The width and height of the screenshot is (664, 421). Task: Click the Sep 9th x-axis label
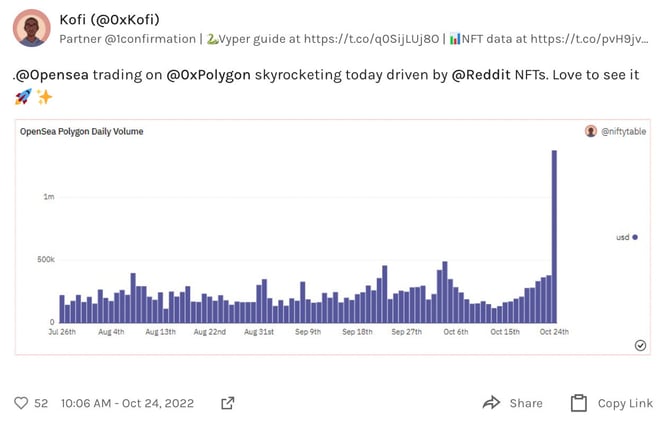click(x=308, y=332)
